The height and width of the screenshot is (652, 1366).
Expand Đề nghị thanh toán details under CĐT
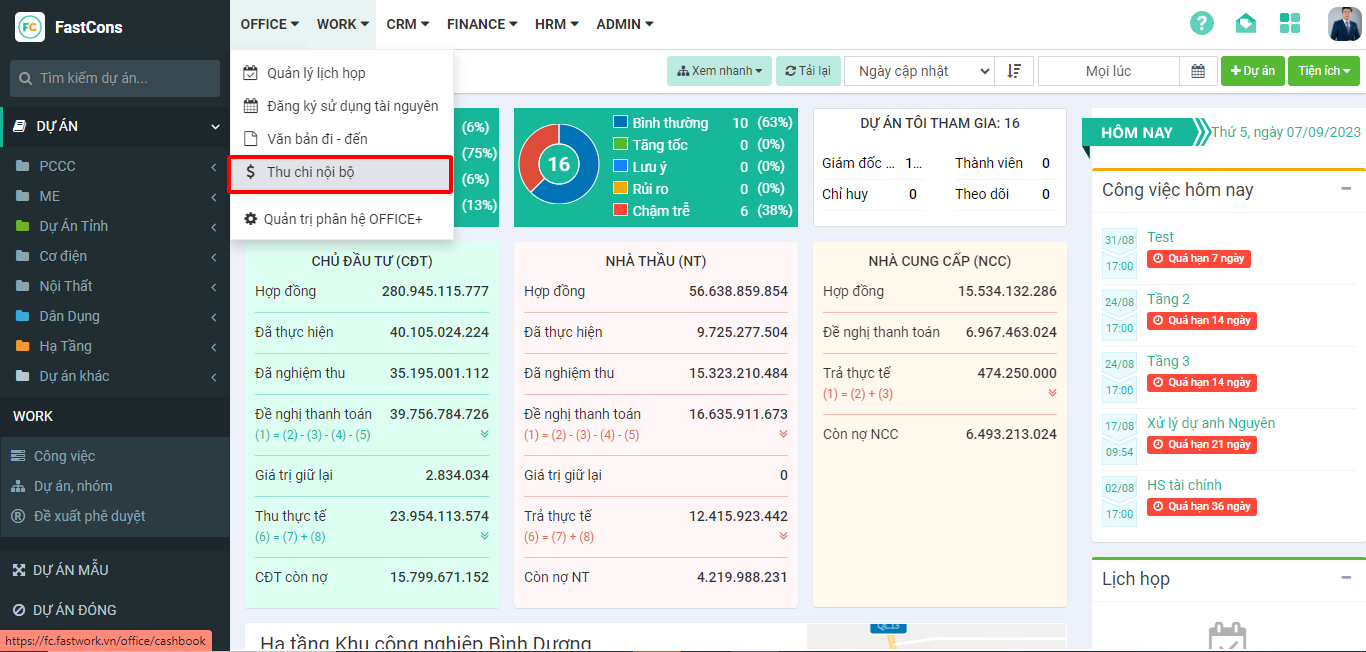[x=484, y=434]
